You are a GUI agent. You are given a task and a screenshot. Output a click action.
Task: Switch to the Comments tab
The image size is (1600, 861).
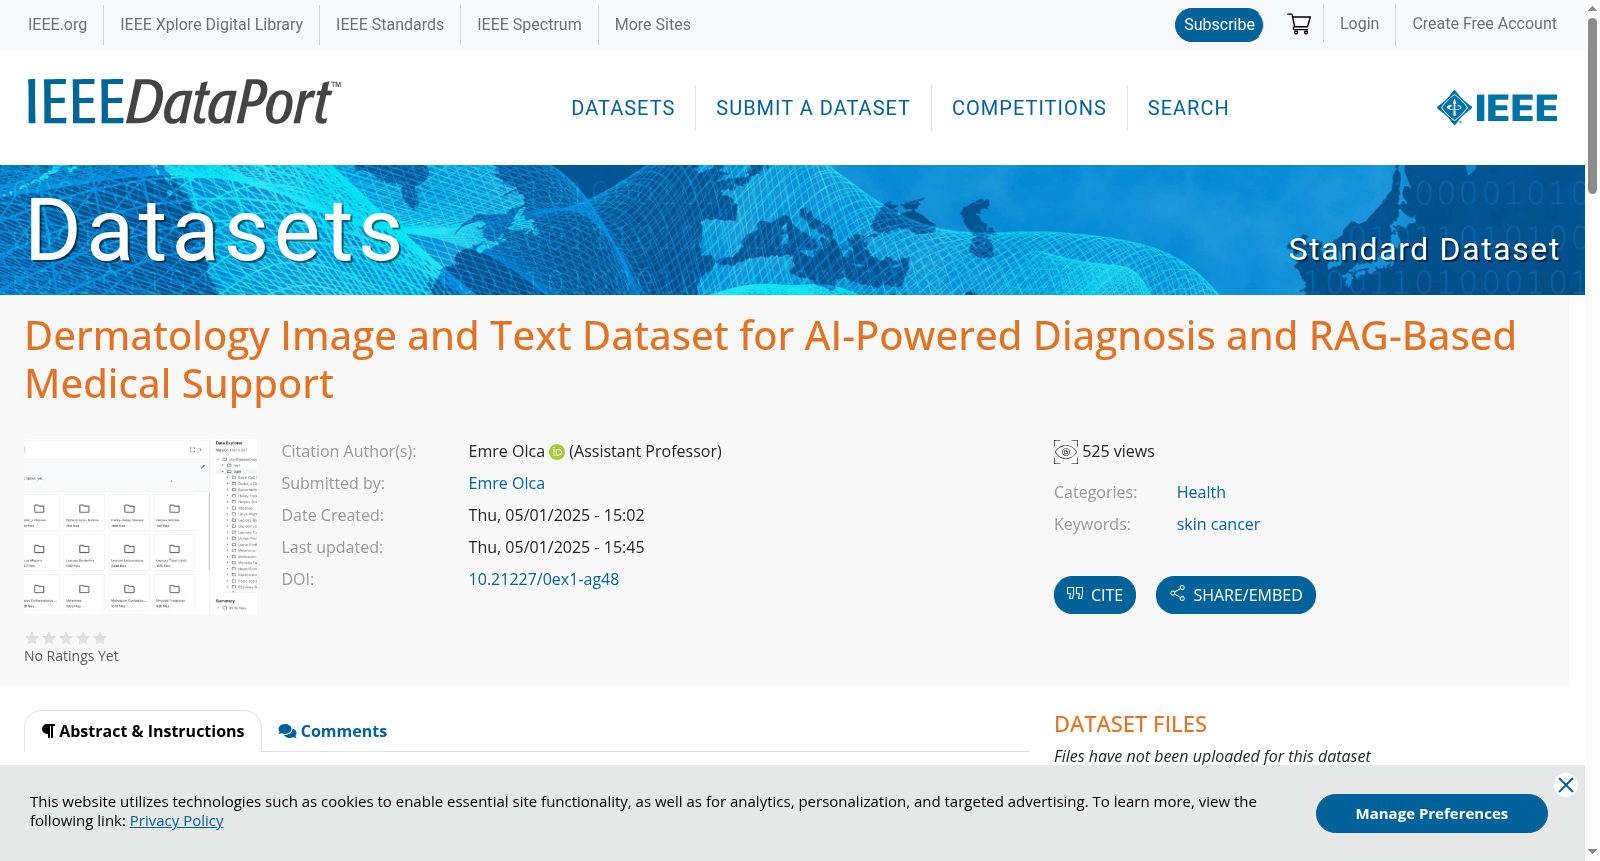tap(333, 731)
